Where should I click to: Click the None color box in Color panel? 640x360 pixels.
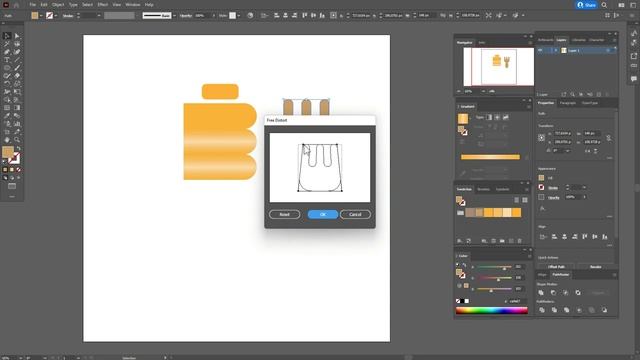(x=458, y=301)
